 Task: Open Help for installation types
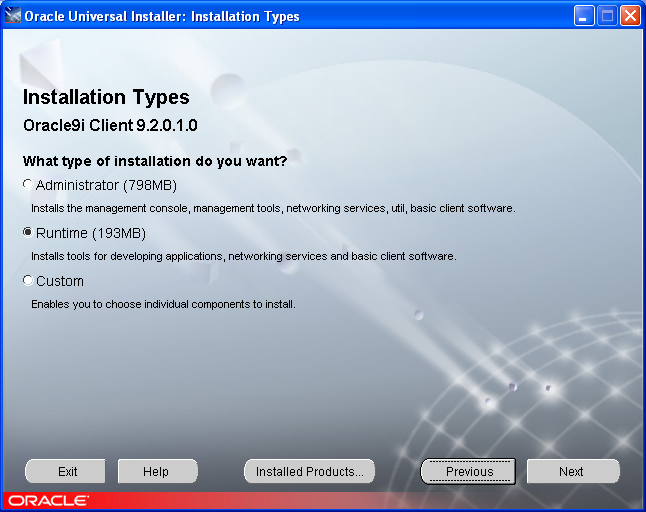click(158, 471)
